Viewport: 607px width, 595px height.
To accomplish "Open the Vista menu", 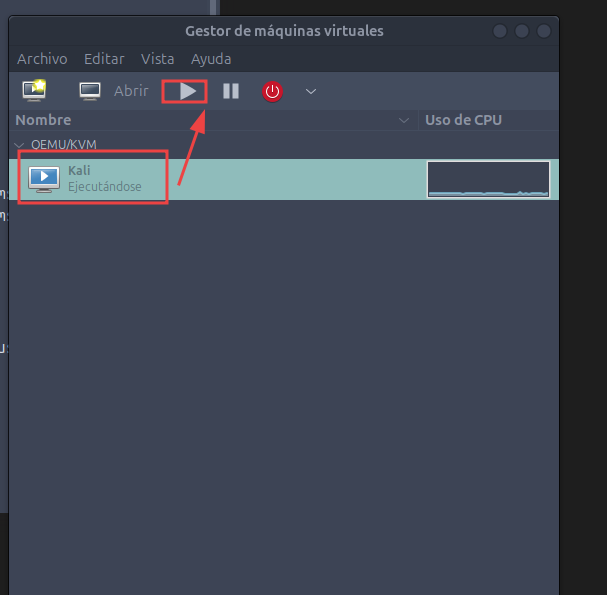I will coord(157,59).
